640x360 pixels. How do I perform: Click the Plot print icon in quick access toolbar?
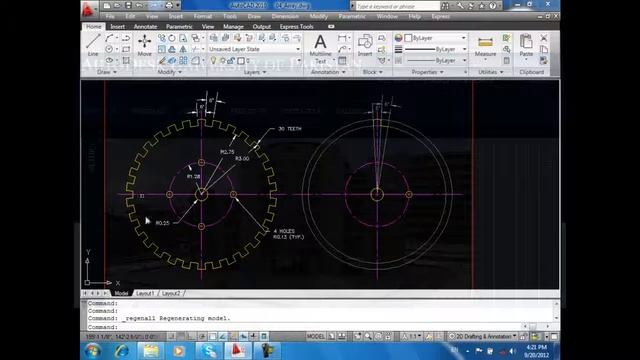pos(169,6)
